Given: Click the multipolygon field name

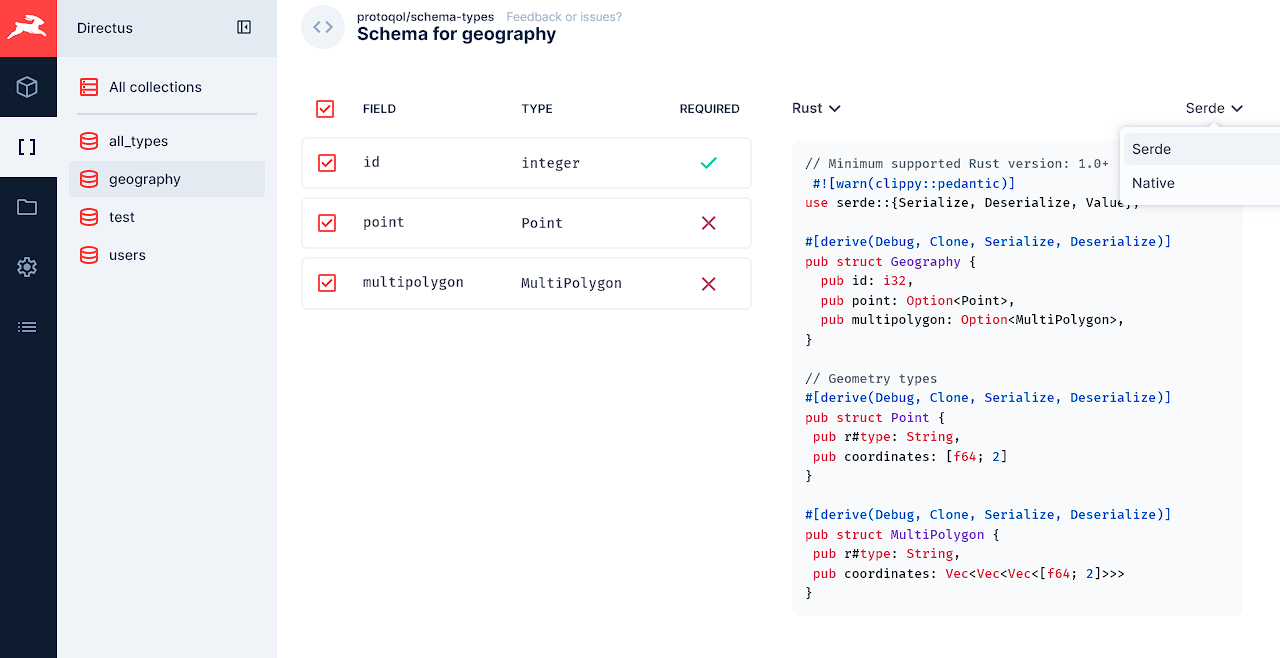Looking at the screenshot, I should pyautogui.click(x=413, y=282).
